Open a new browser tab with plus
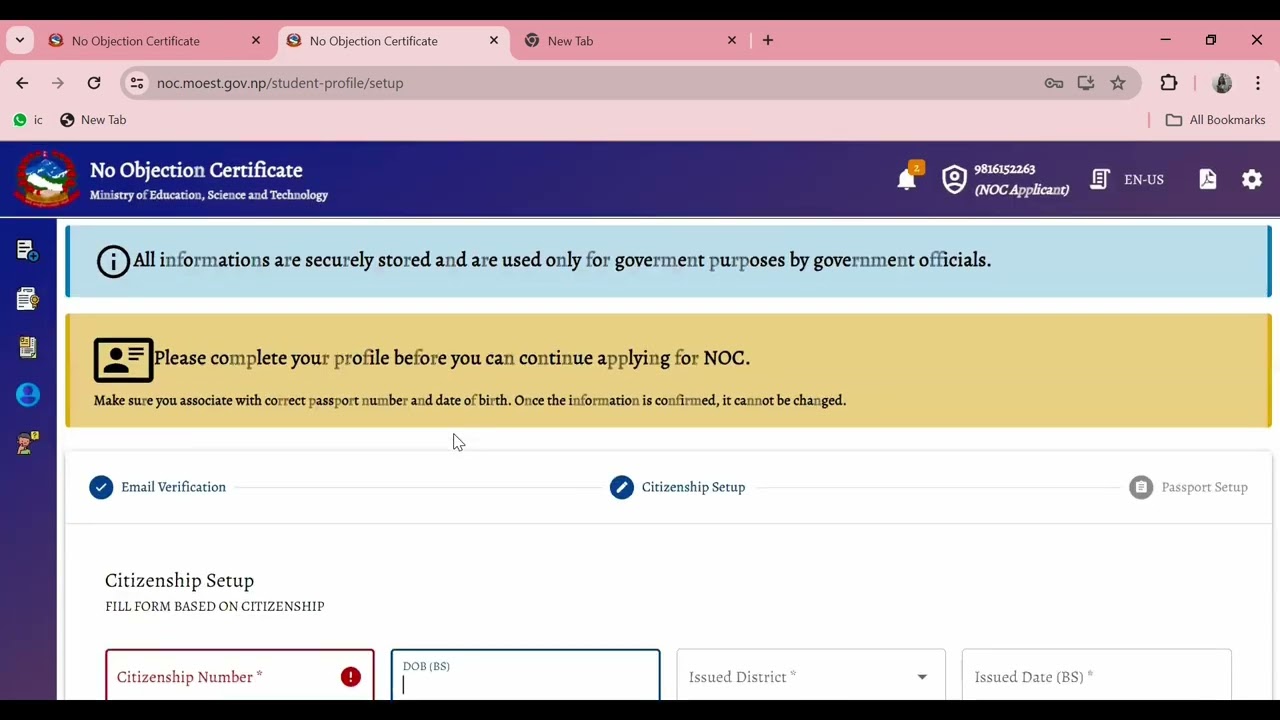The width and height of the screenshot is (1280, 720). (x=768, y=41)
